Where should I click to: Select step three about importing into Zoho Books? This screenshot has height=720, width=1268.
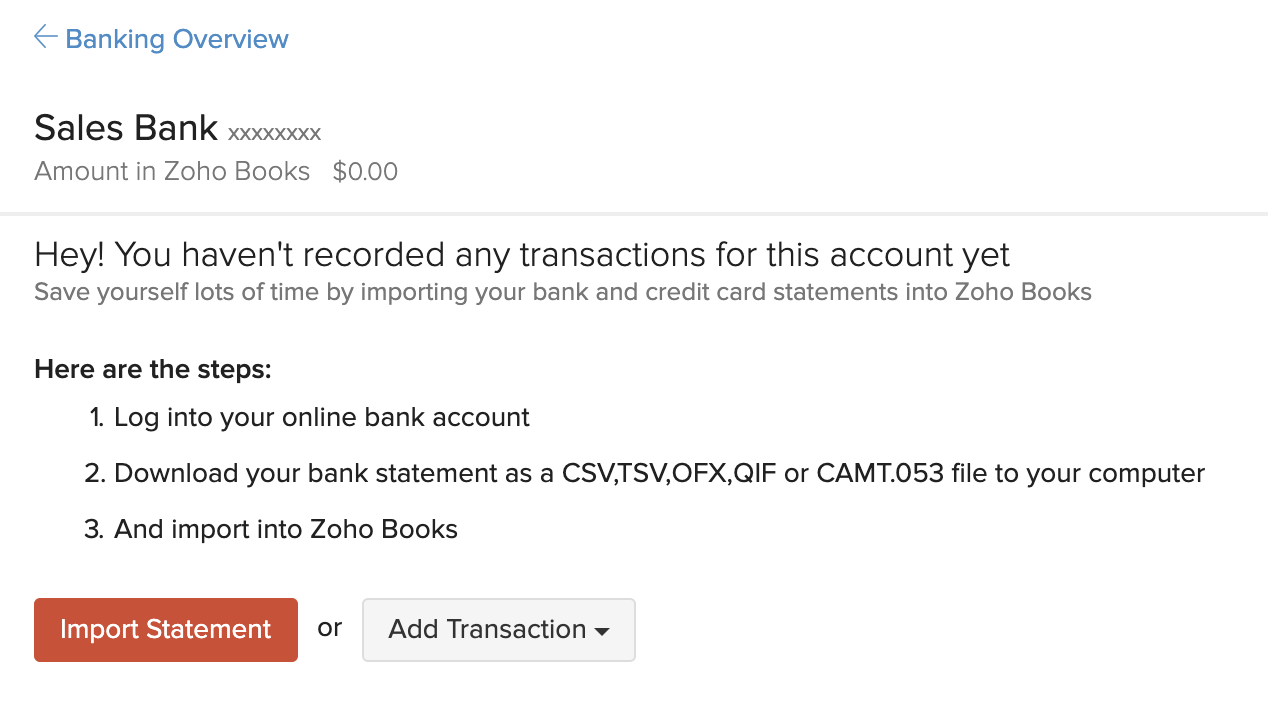pos(287,529)
